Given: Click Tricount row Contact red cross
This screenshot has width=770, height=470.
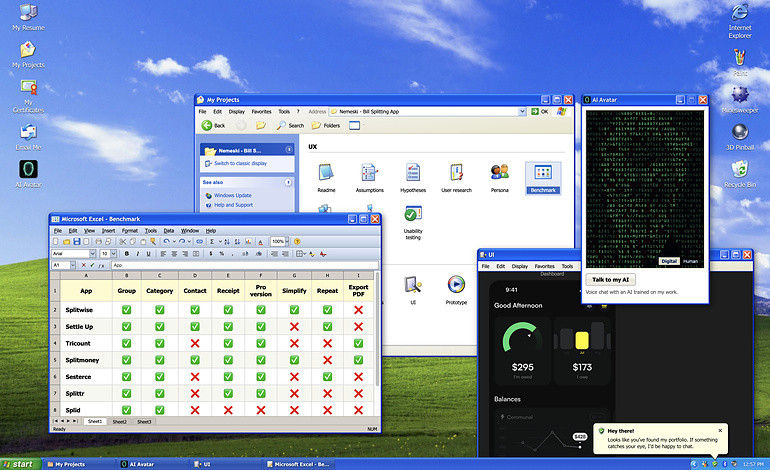Looking at the screenshot, I should 195,343.
